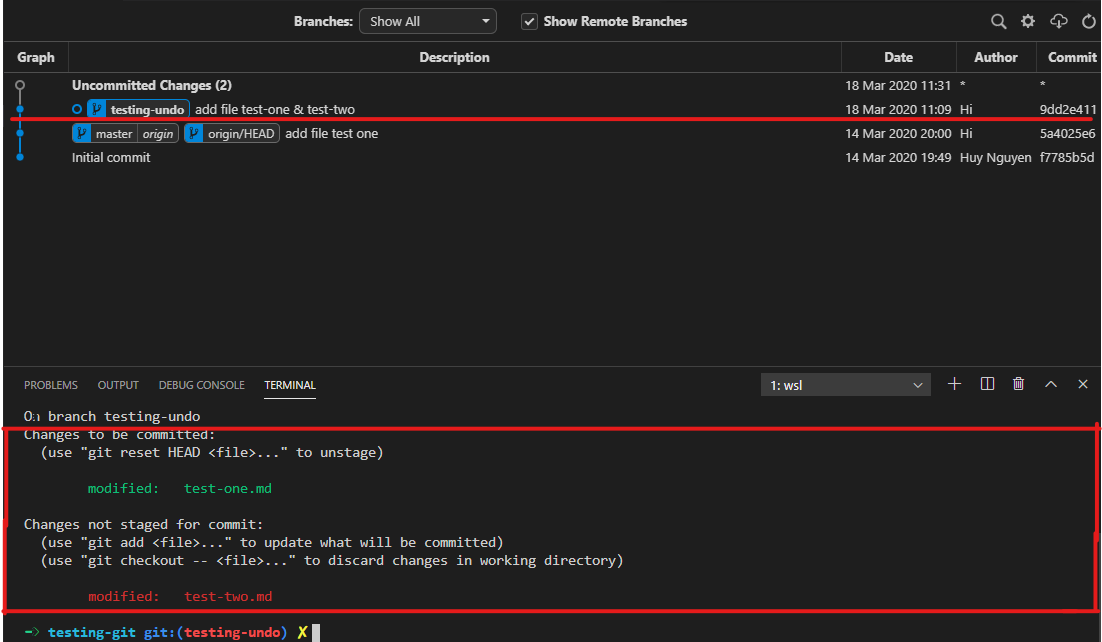This screenshot has width=1102, height=642.
Task: Switch to the PROBLEMS tab
Action: click(51, 385)
